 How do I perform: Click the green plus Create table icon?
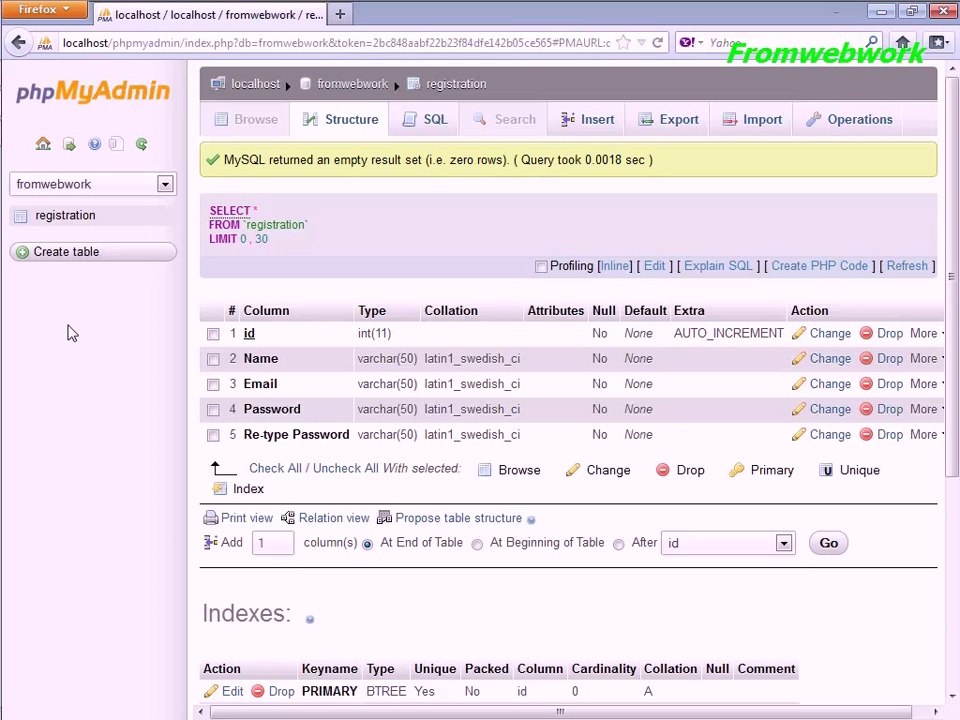pos(23,252)
